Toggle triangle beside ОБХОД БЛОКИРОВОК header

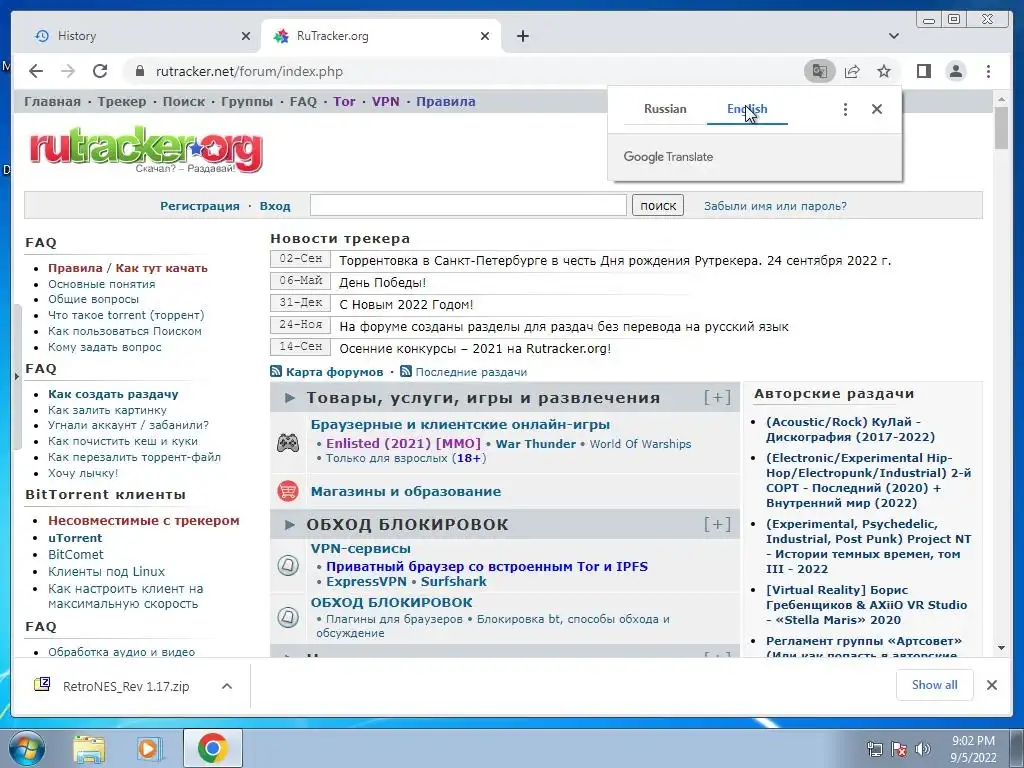click(290, 524)
